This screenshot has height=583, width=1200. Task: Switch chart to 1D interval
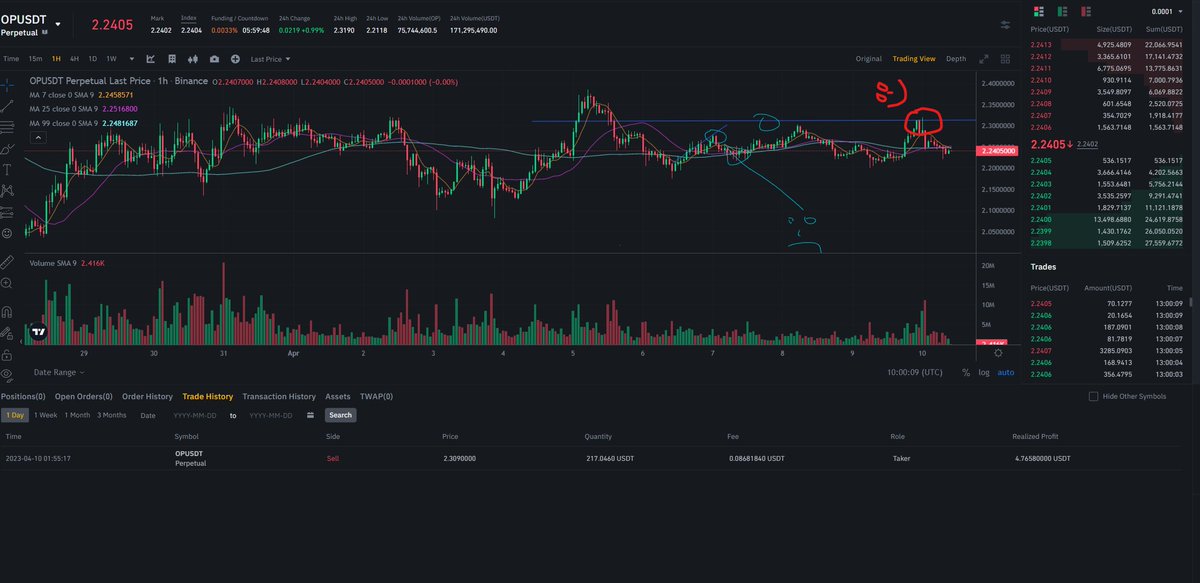click(93, 59)
